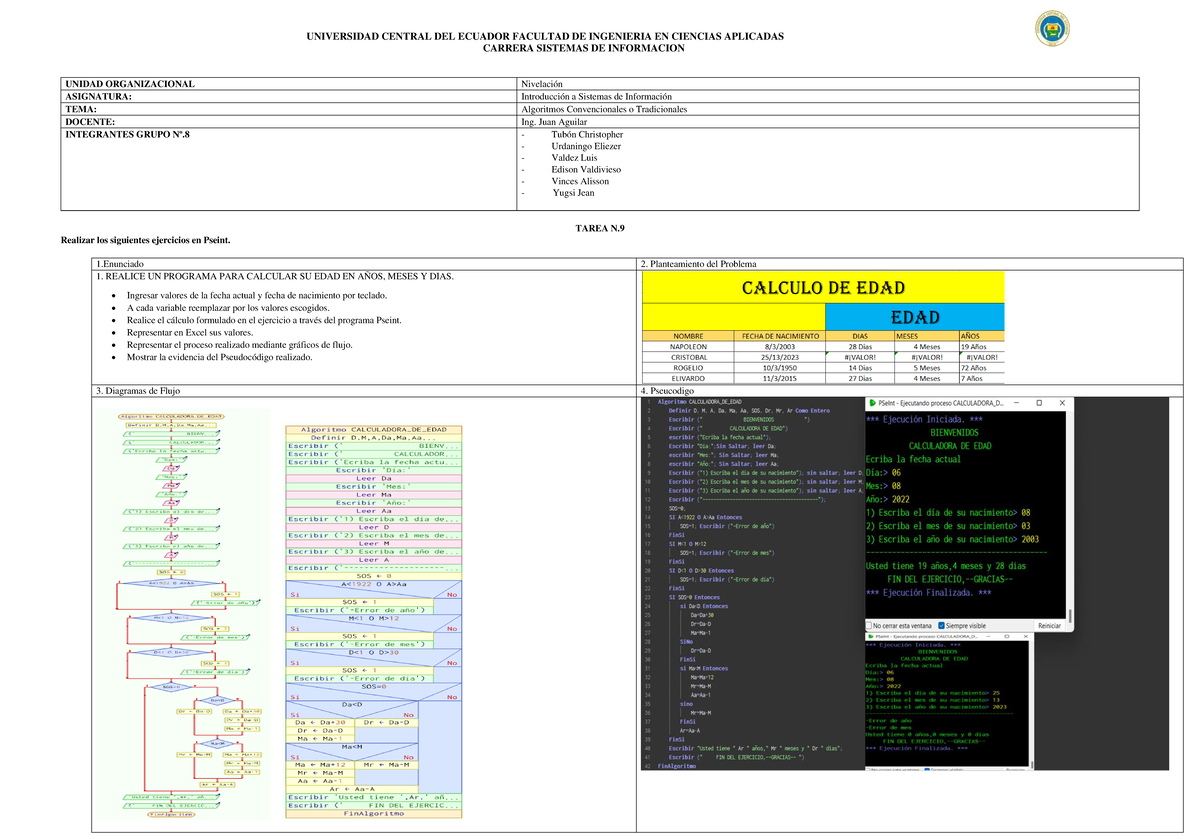The image size is (1200, 839).
Task: Select the blue 'EDAD' header cell
Action: [914, 317]
